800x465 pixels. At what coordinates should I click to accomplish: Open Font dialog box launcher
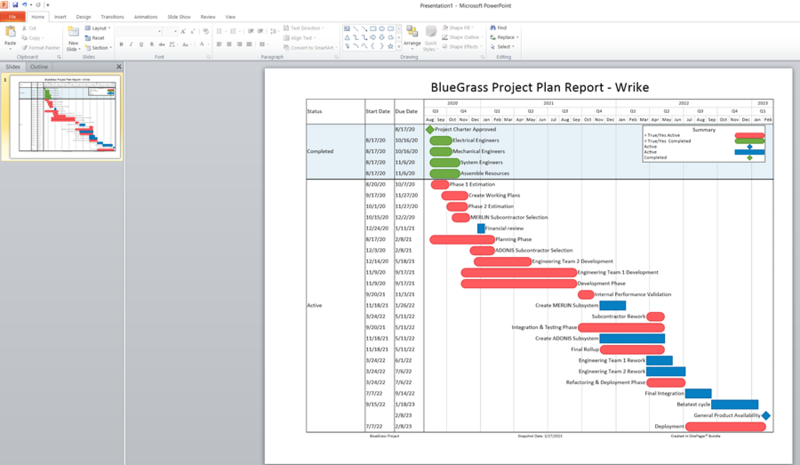pos(209,57)
